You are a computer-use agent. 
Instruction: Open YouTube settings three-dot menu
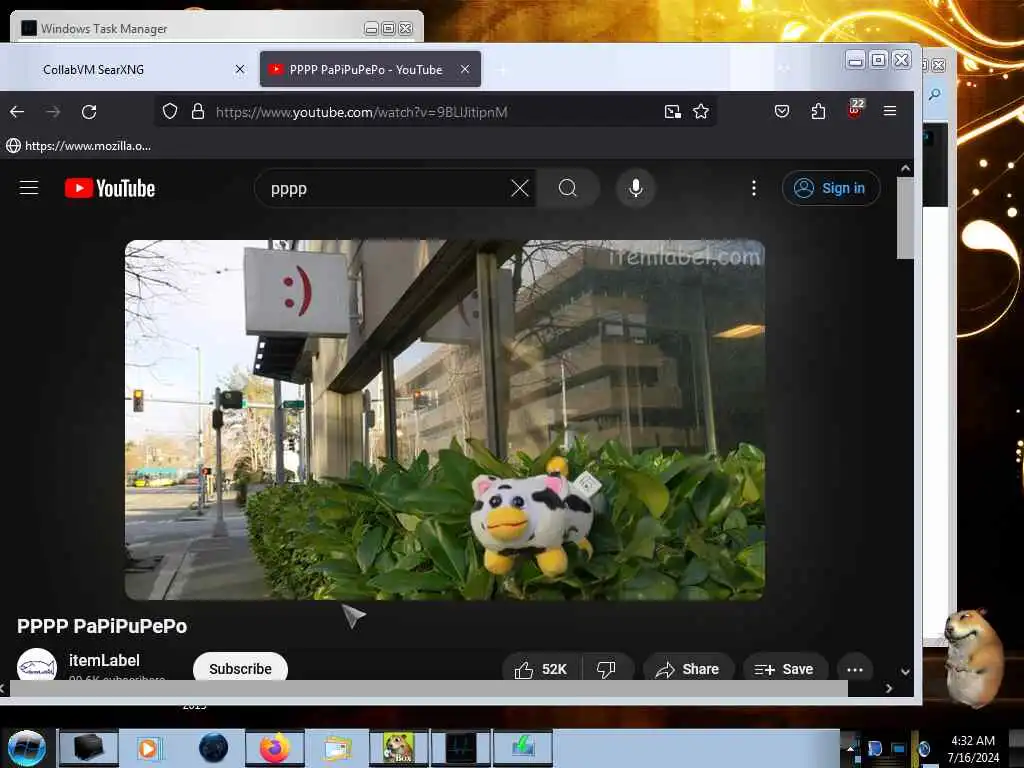754,189
